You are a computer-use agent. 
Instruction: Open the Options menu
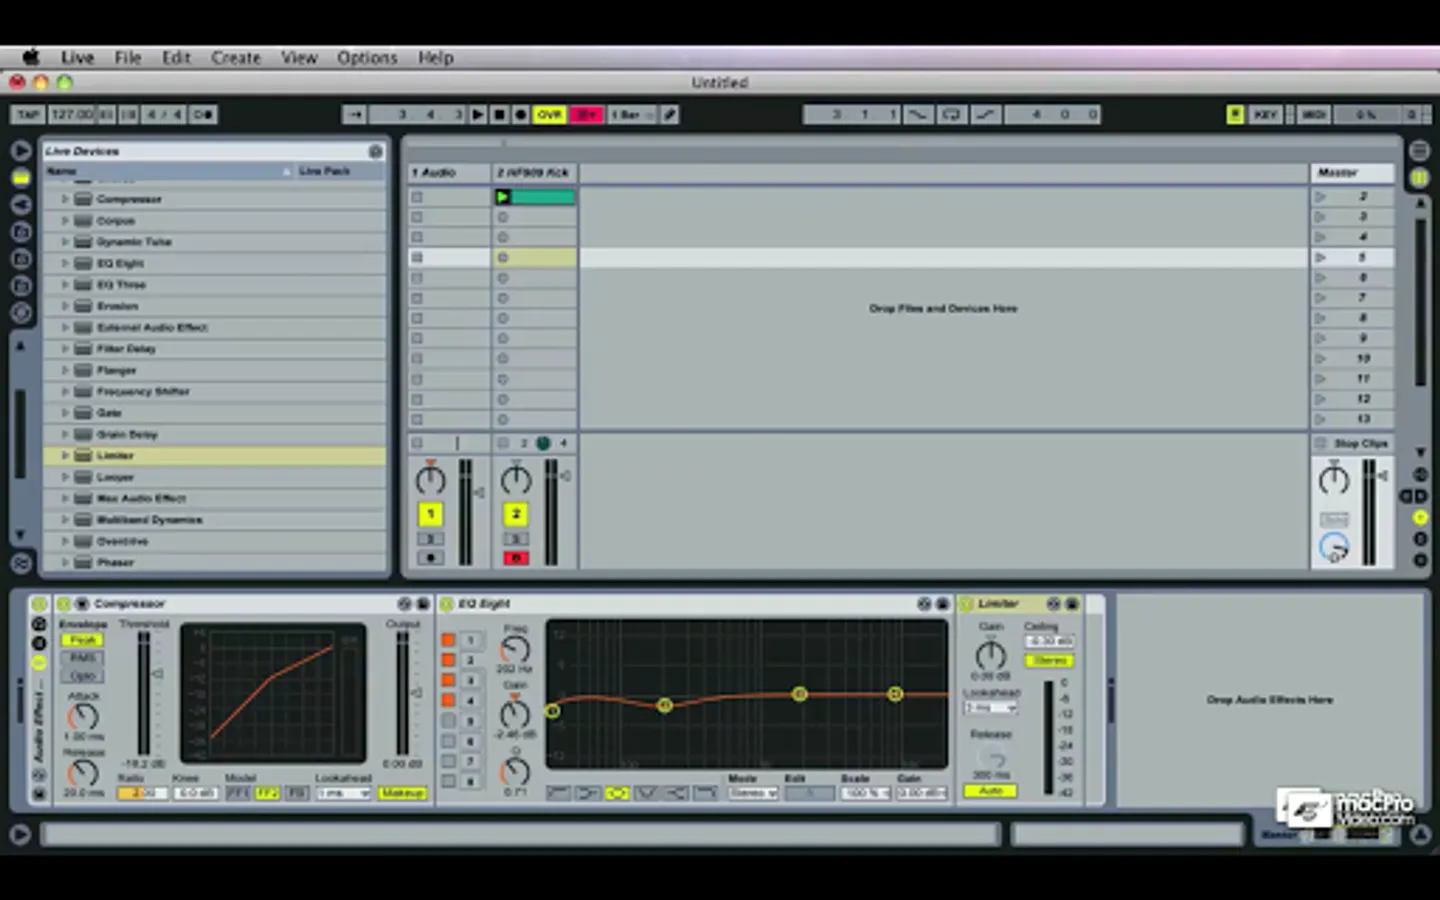[x=367, y=58]
